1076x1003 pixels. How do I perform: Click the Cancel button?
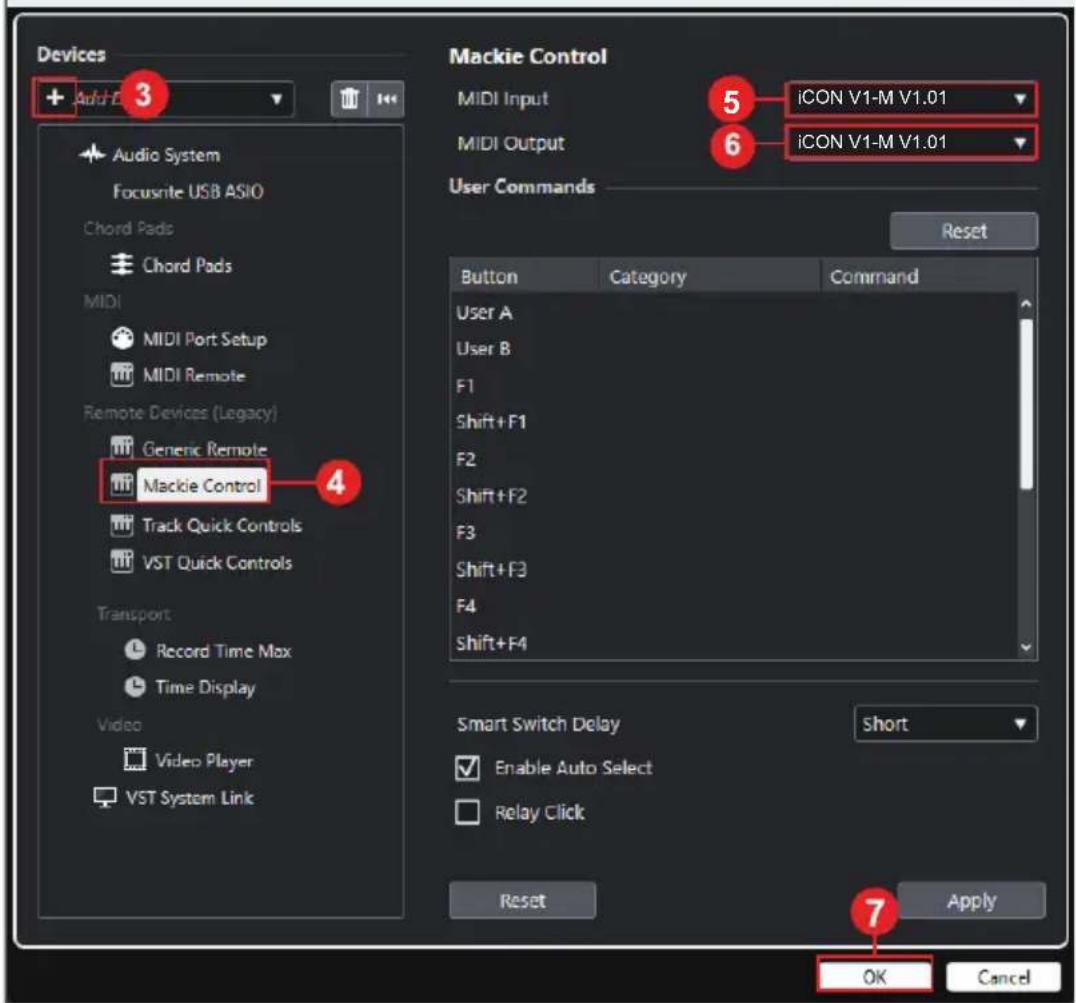(1003, 976)
